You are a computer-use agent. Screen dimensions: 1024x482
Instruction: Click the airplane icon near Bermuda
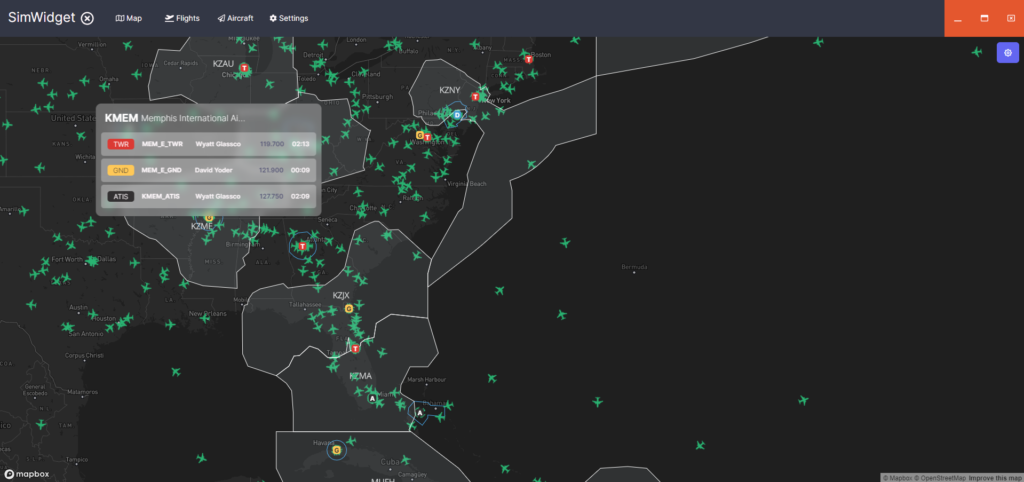[565, 242]
